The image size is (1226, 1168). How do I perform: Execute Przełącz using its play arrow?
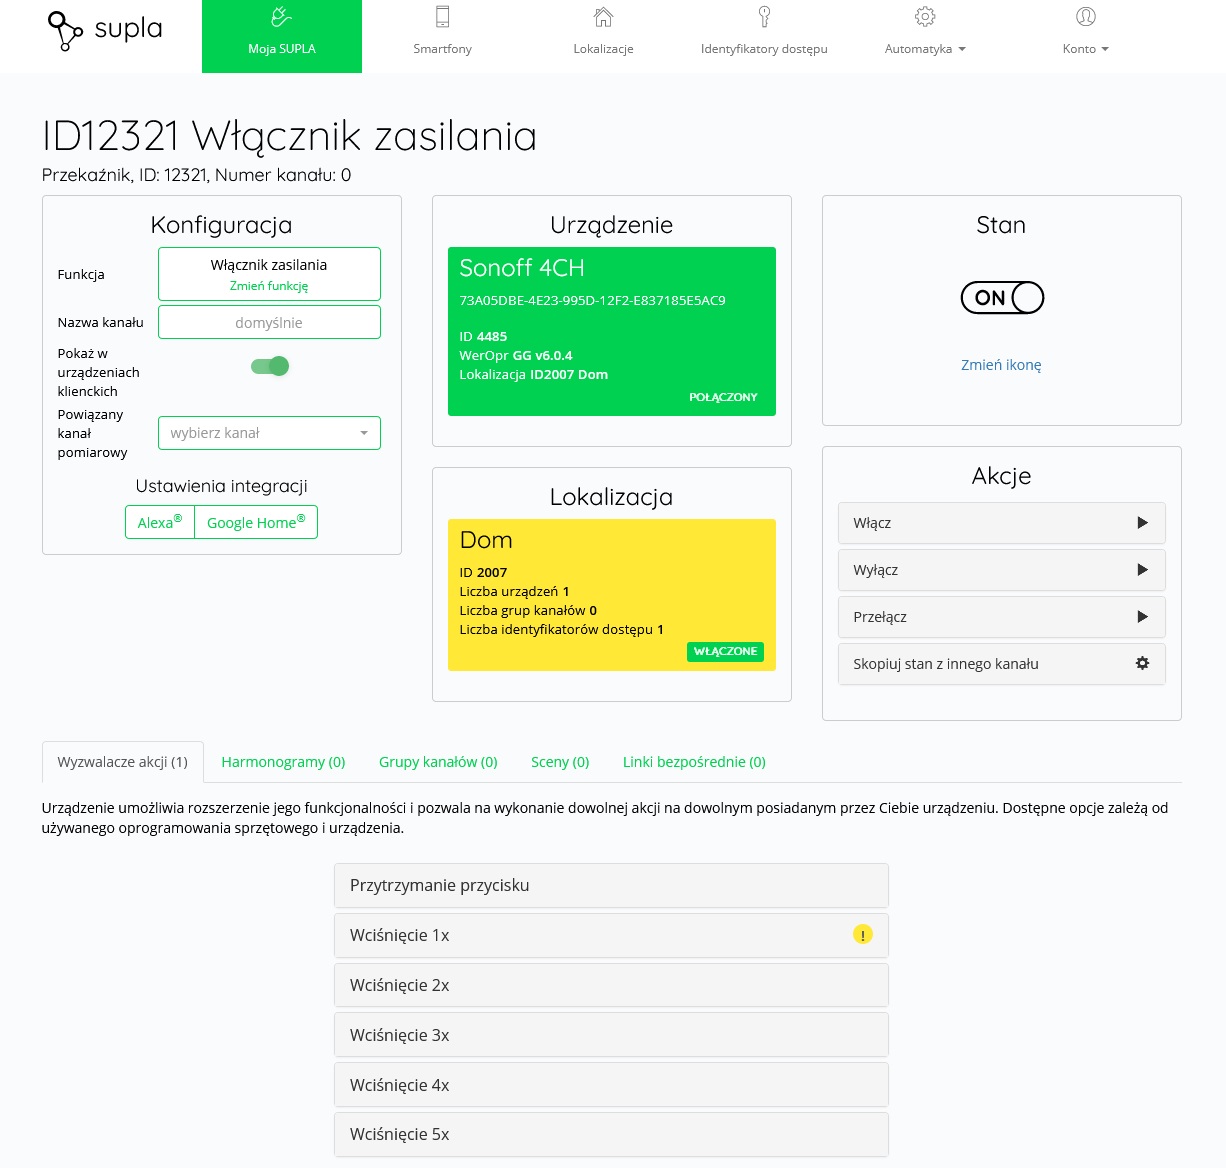coord(1141,616)
